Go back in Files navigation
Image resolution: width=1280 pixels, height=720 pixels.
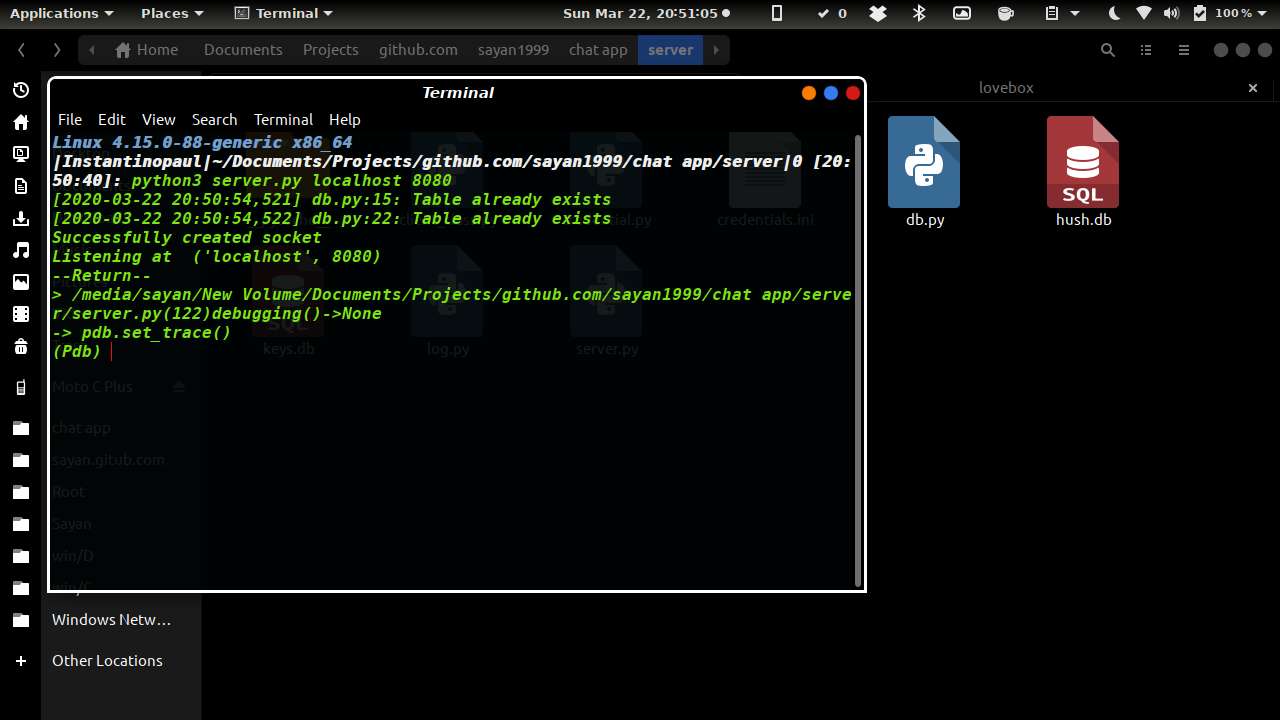coord(22,50)
